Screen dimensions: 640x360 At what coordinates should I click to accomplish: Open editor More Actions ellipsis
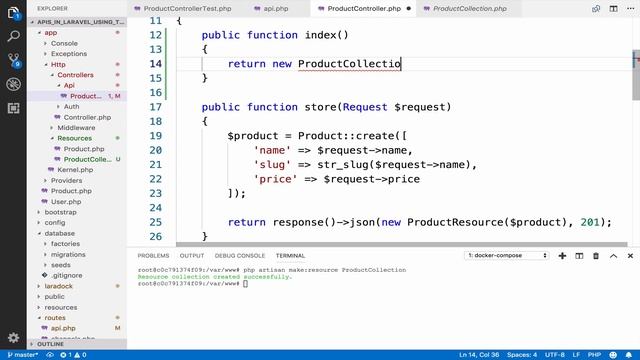(x=630, y=9)
